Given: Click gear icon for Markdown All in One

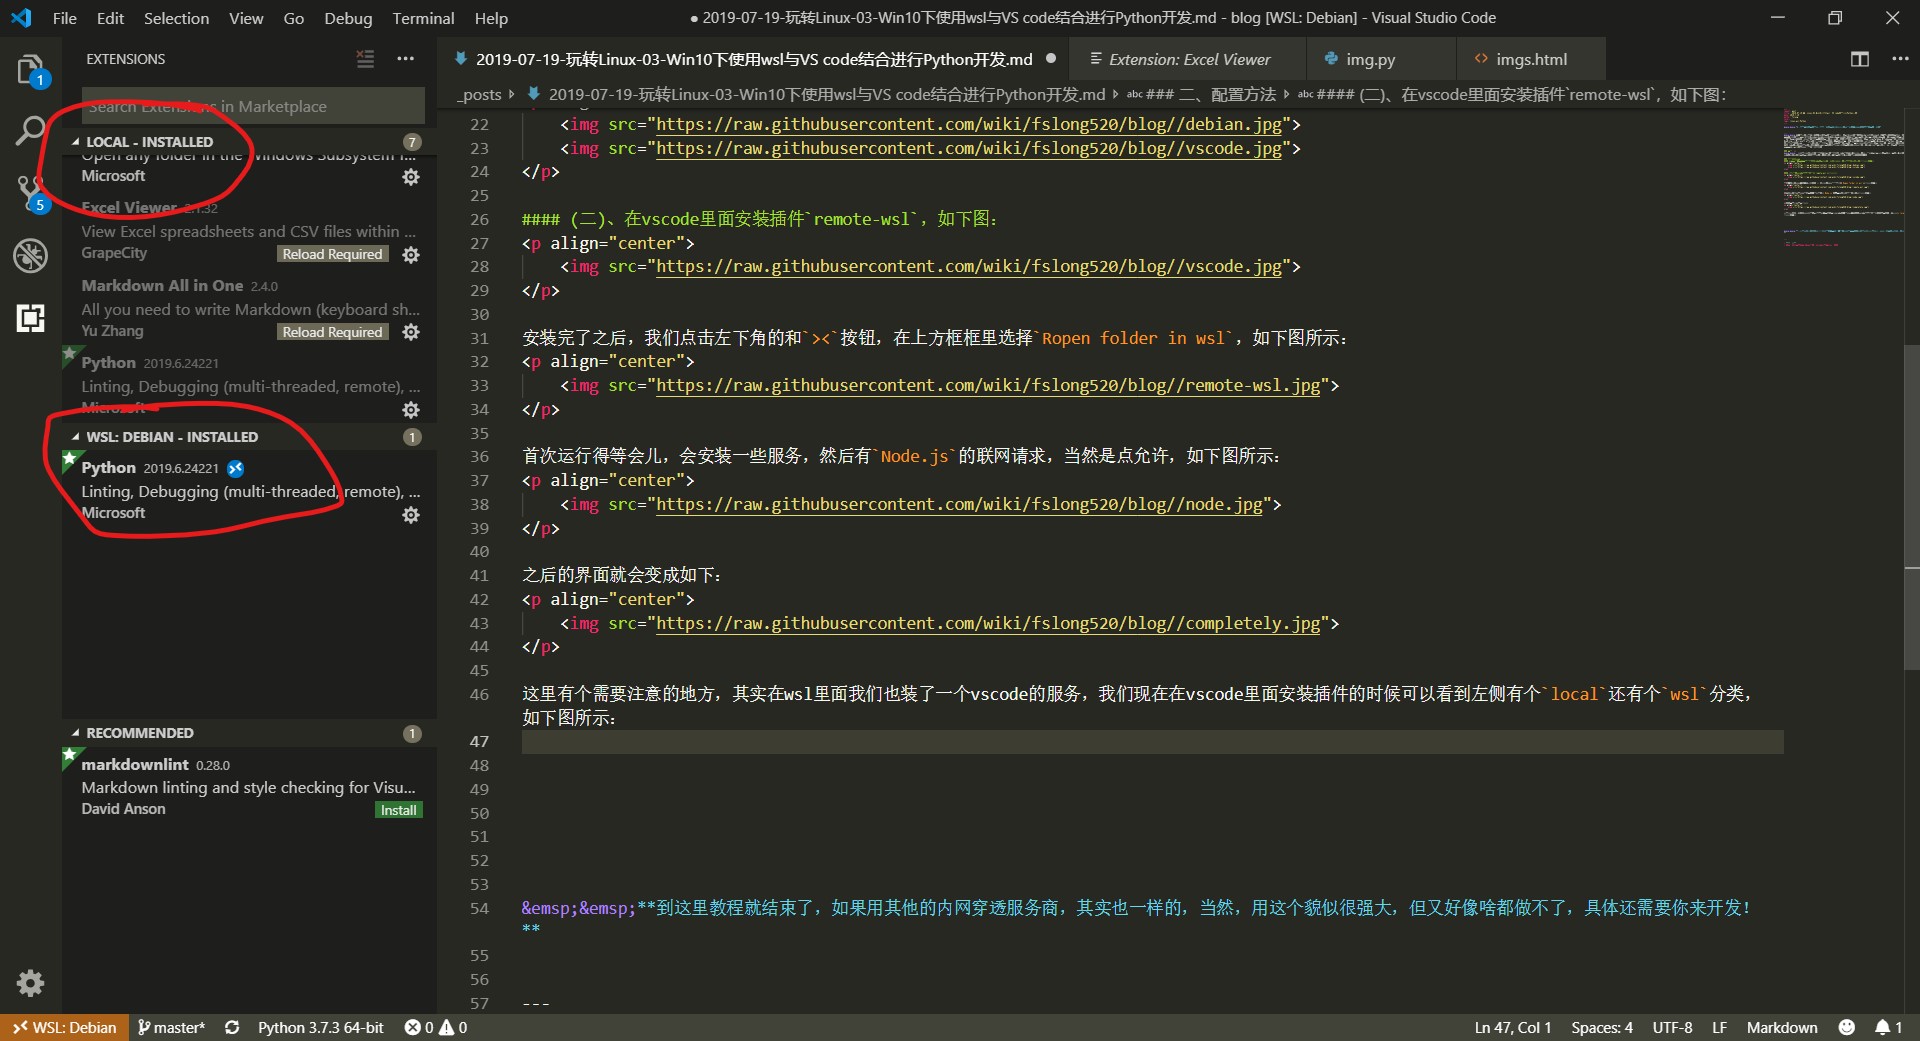Looking at the screenshot, I should [411, 332].
